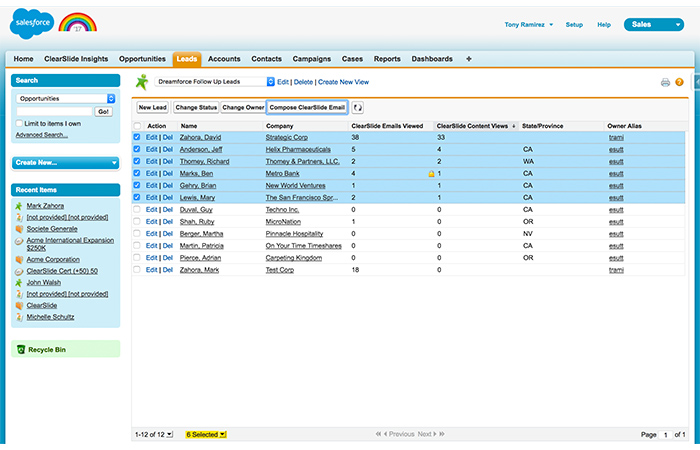
Task: Click the Create New View link
Action: 343,82
